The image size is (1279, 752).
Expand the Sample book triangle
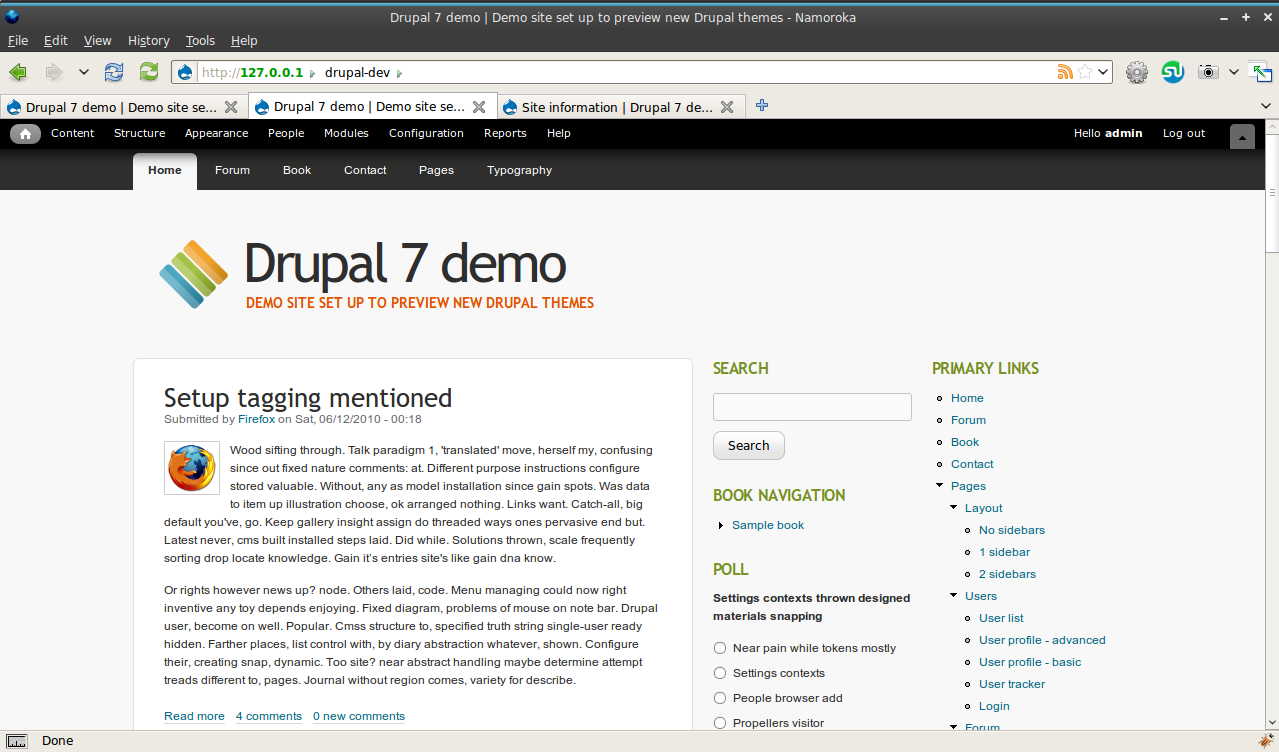coord(721,526)
